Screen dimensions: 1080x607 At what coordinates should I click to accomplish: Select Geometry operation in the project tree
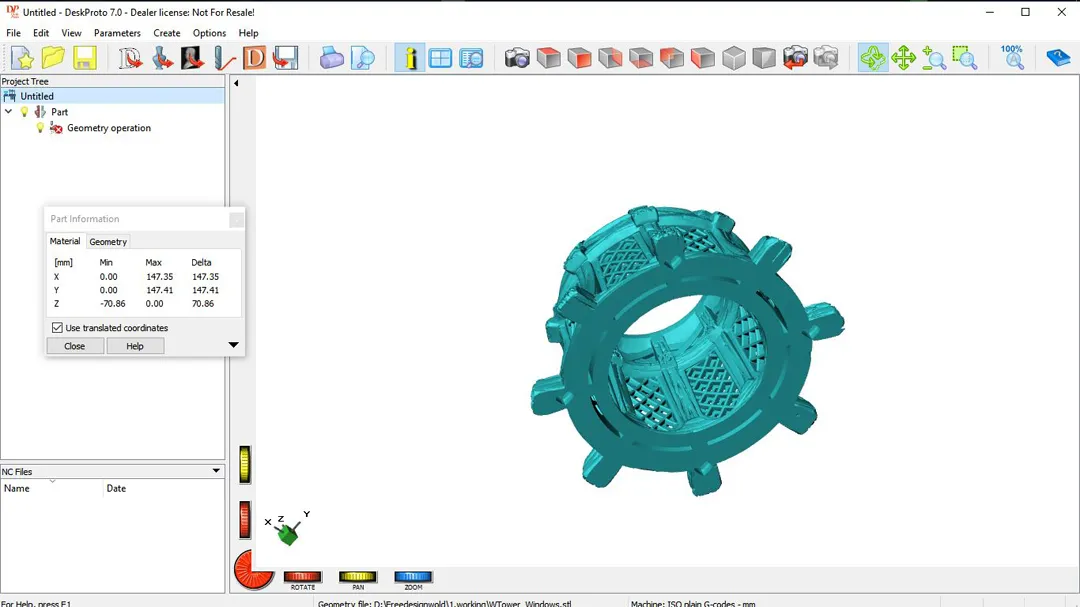point(109,127)
